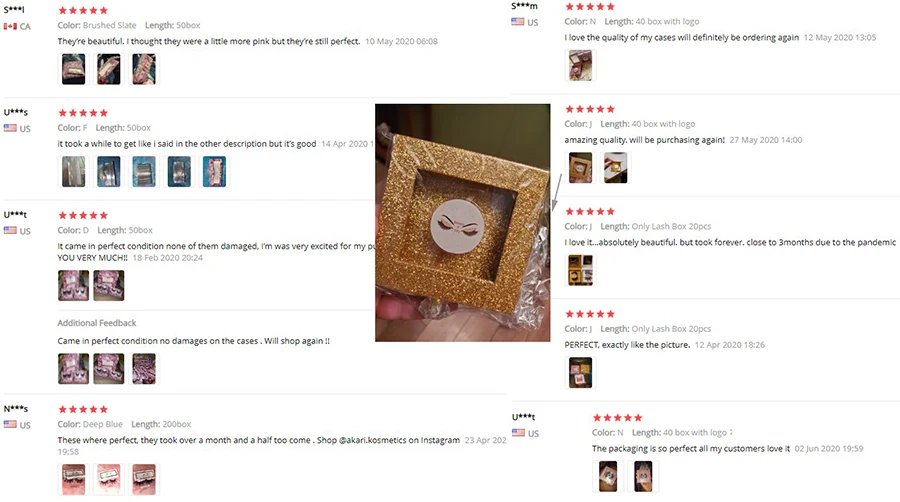Open photo in 'PERFECT, exactly like the picture' review
The image size is (900, 502).
tap(580, 372)
